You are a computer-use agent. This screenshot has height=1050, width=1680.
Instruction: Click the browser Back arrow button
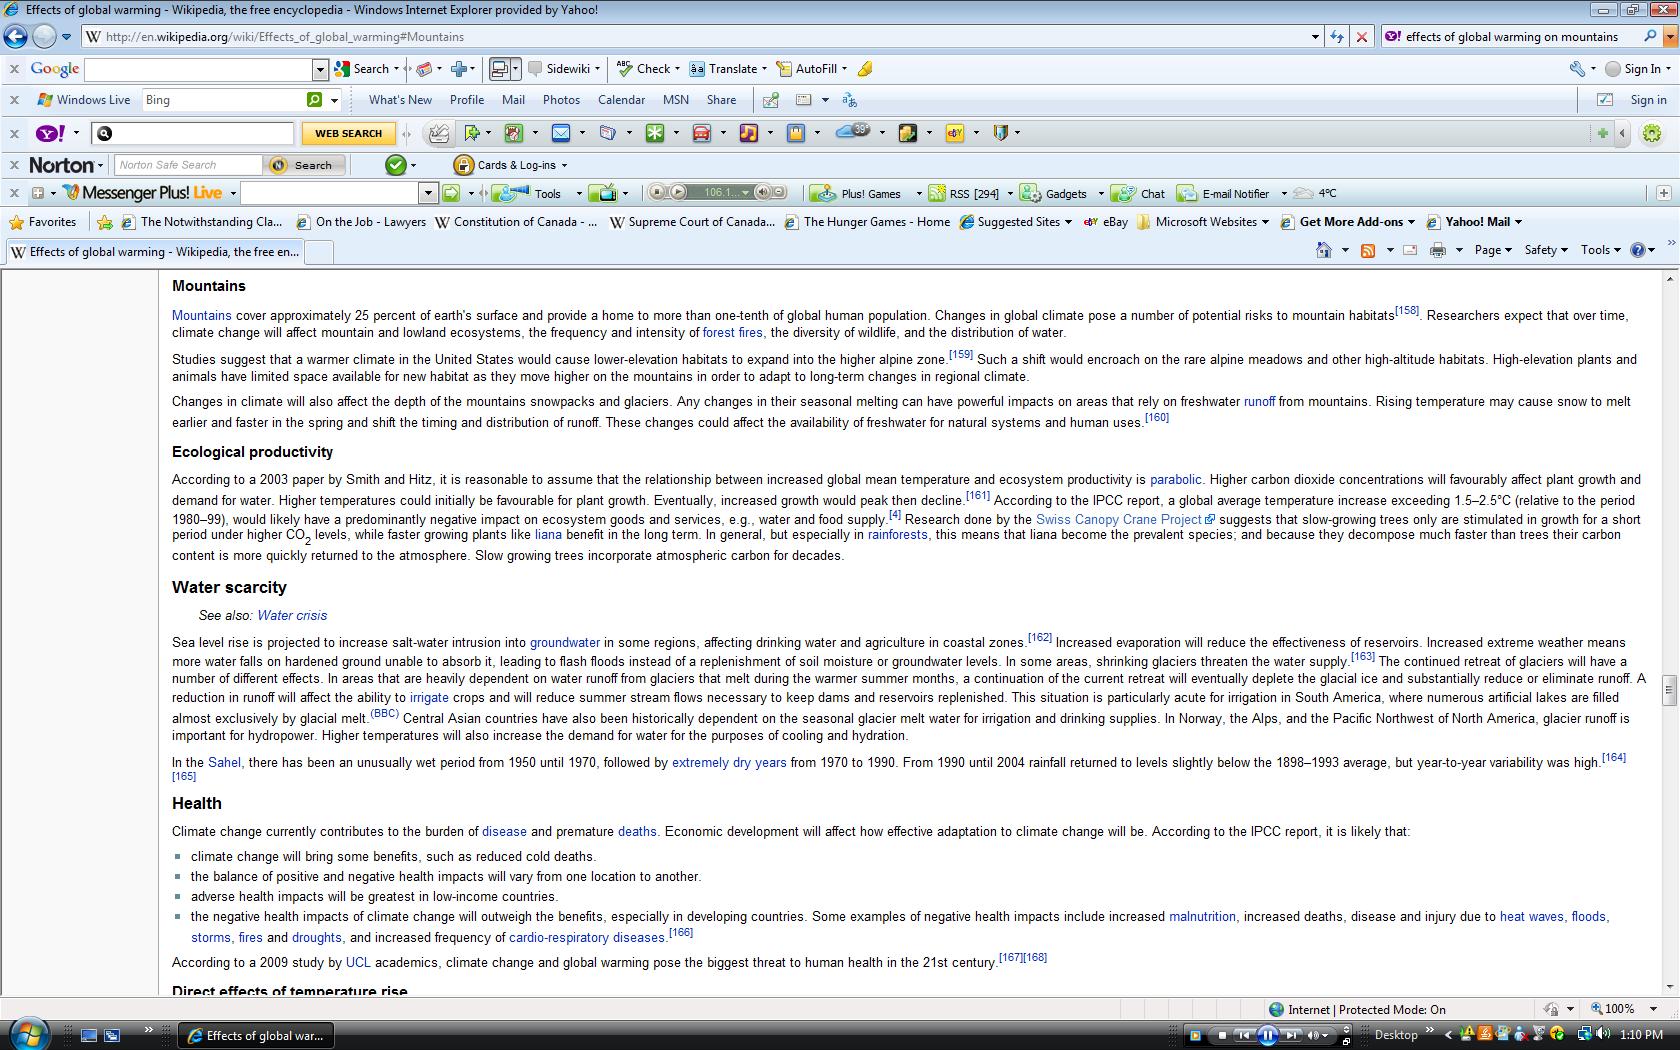[15, 37]
